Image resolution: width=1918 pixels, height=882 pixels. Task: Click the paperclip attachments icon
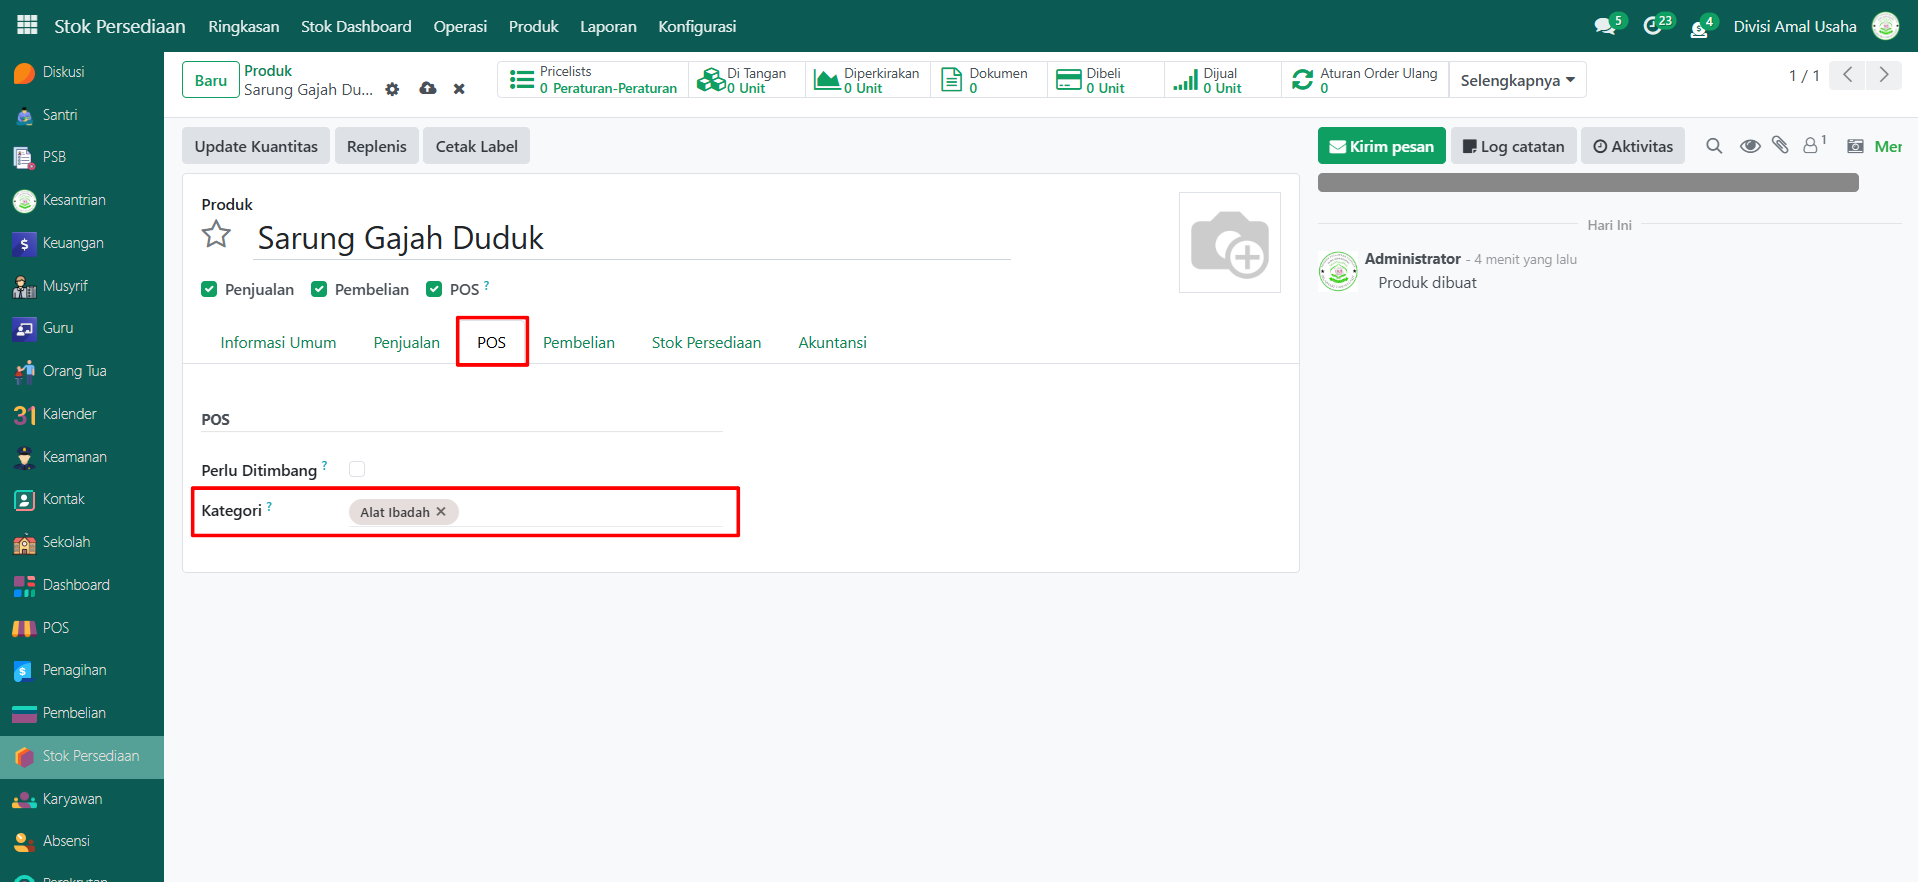point(1780,146)
